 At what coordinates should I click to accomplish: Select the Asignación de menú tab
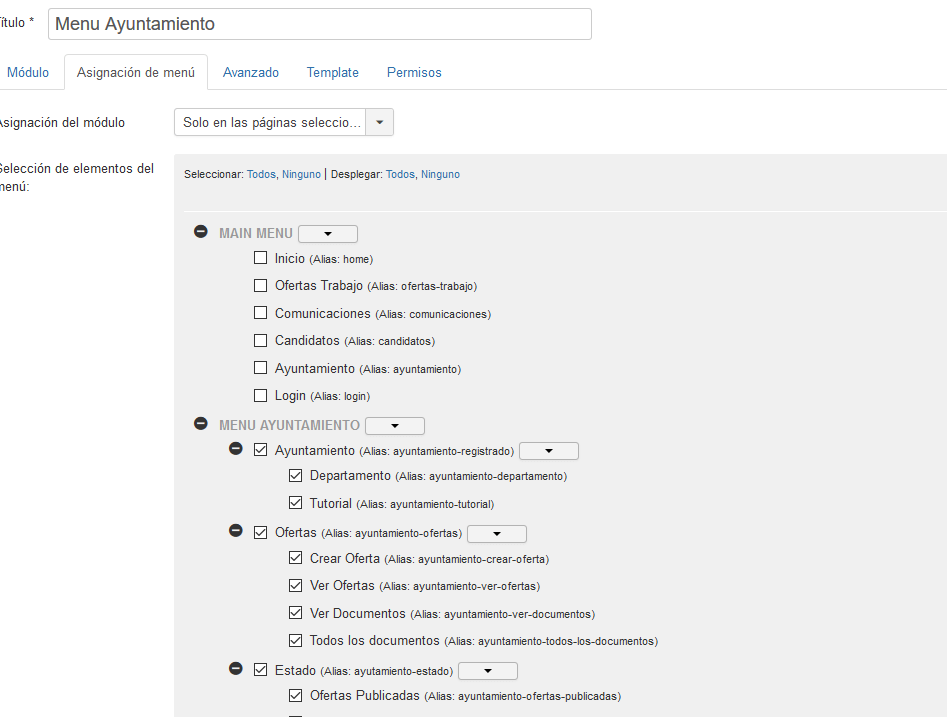pos(136,72)
